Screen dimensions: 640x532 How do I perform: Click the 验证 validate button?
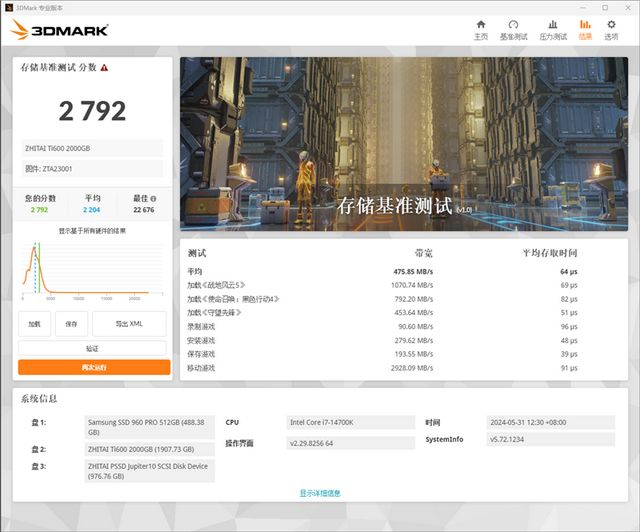tap(92, 348)
